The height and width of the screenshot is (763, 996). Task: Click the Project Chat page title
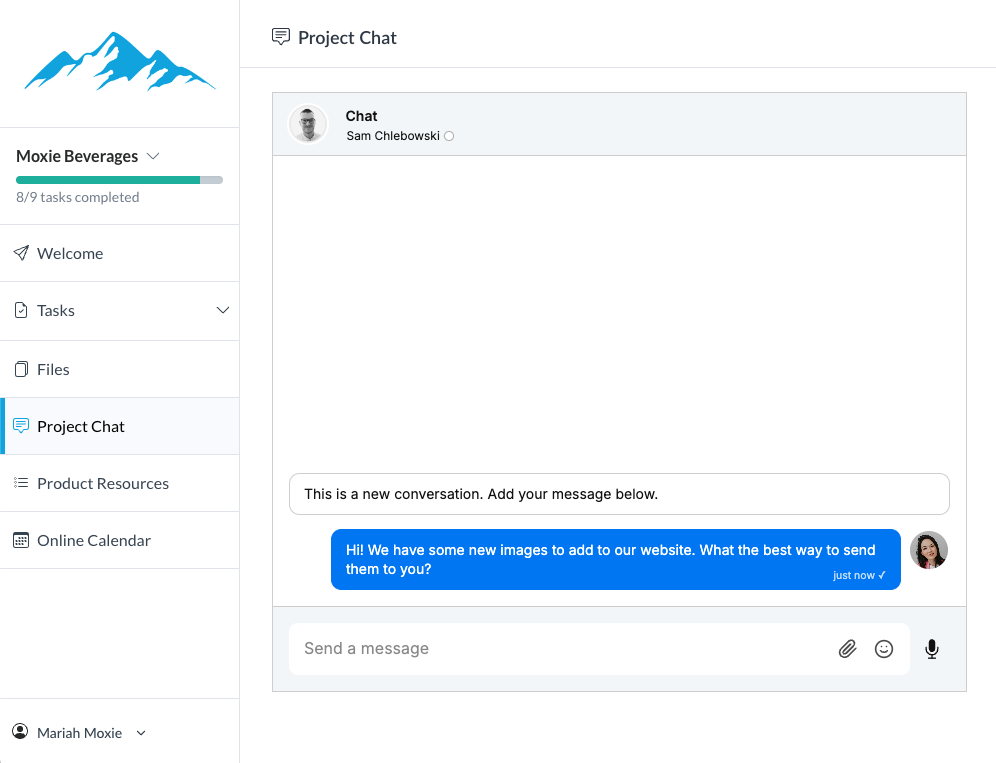pyautogui.click(x=347, y=38)
